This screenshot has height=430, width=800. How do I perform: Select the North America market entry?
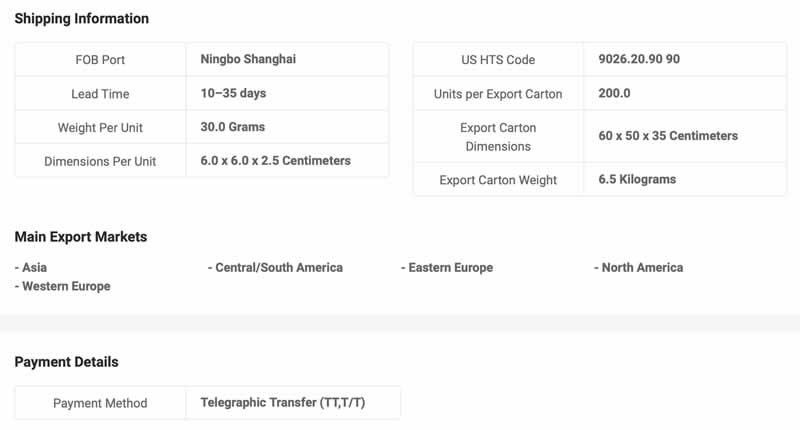(638, 268)
